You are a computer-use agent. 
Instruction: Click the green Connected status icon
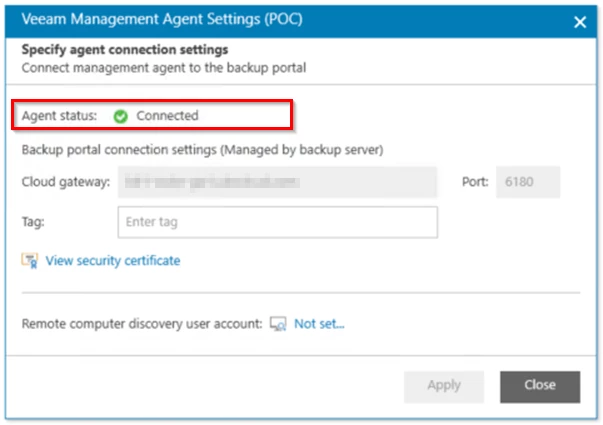(x=121, y=116)
